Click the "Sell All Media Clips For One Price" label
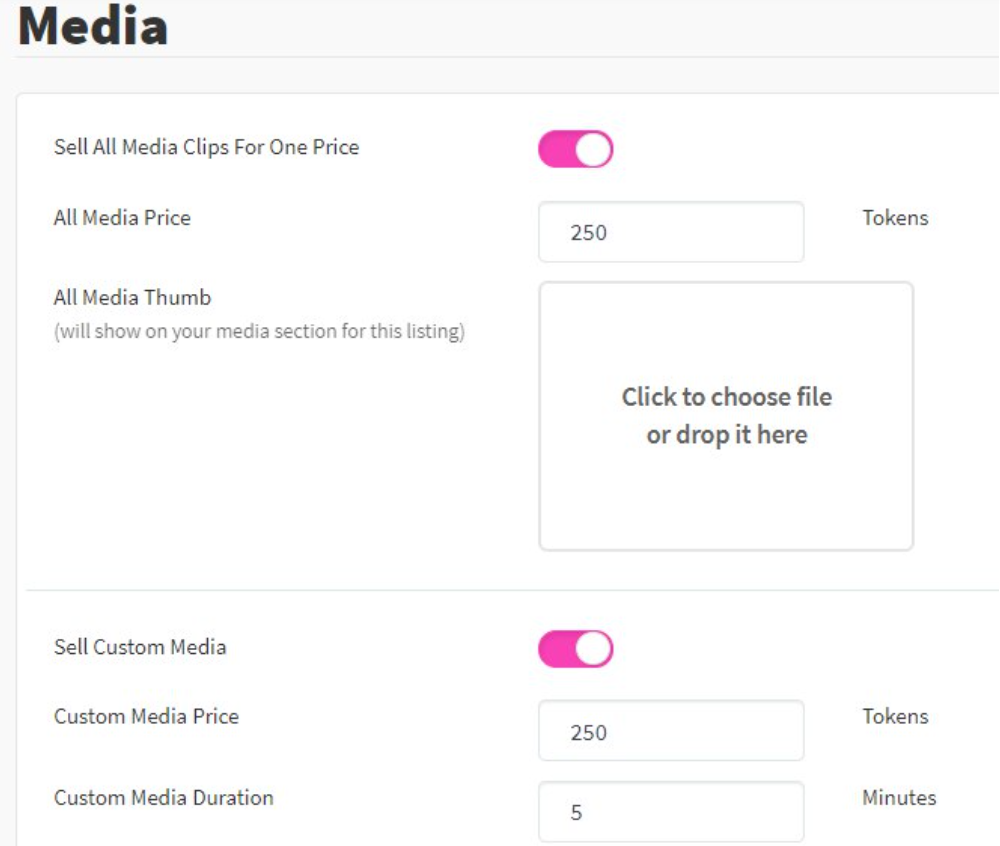Image resolution: width=1000 pixels, height=846 pixels. [206, 147]
